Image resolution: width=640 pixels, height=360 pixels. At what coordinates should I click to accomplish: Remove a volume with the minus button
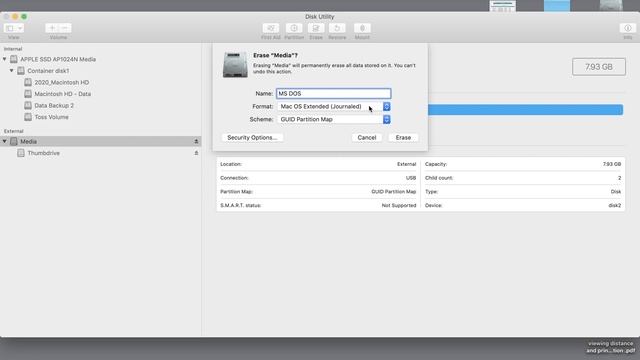pos(65,28)
